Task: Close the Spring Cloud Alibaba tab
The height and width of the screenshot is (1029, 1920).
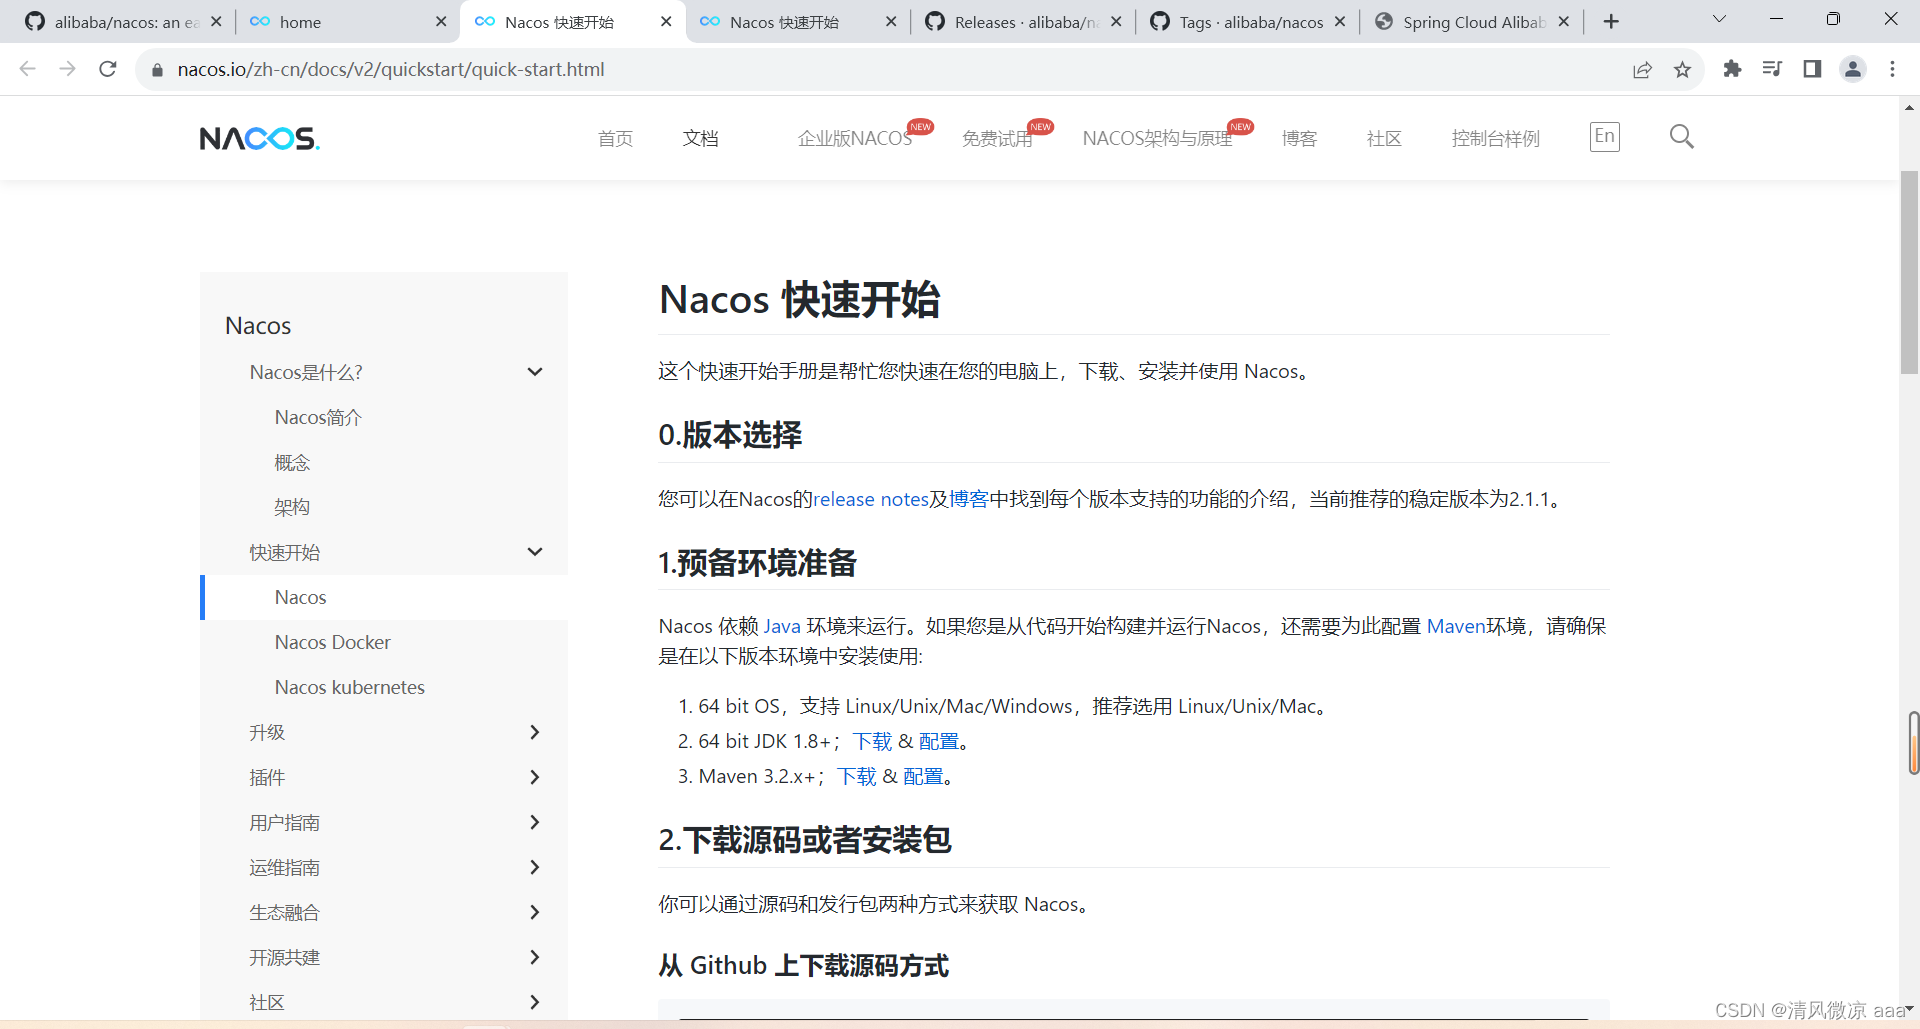Action: point(1564,22)
